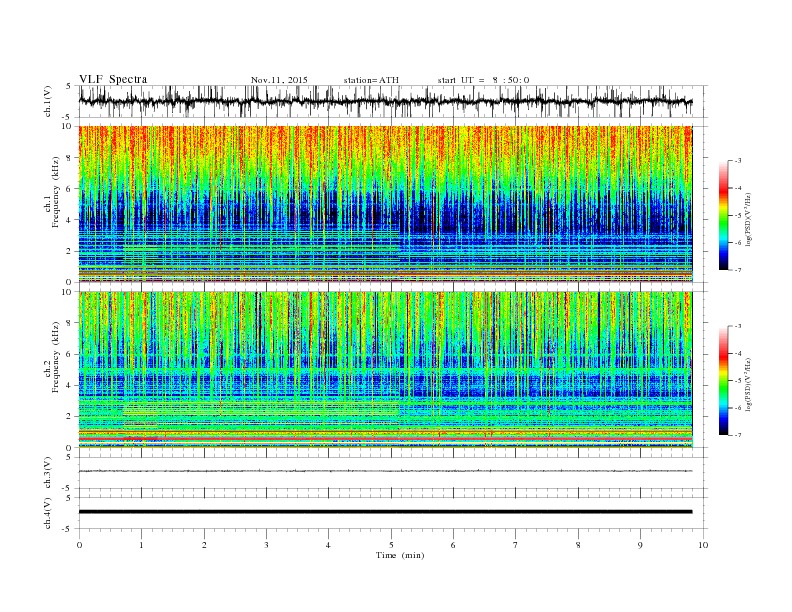Select the "start UT = 8 :50: 0" text
The height and width of the screenshot is (612, 792).
tap(483, 80)
